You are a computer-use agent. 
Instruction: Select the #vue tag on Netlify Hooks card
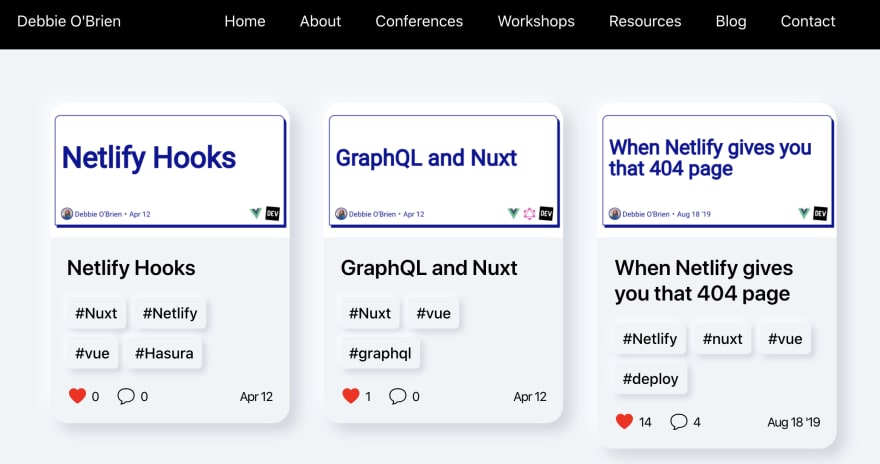click(x=93, y=353)
